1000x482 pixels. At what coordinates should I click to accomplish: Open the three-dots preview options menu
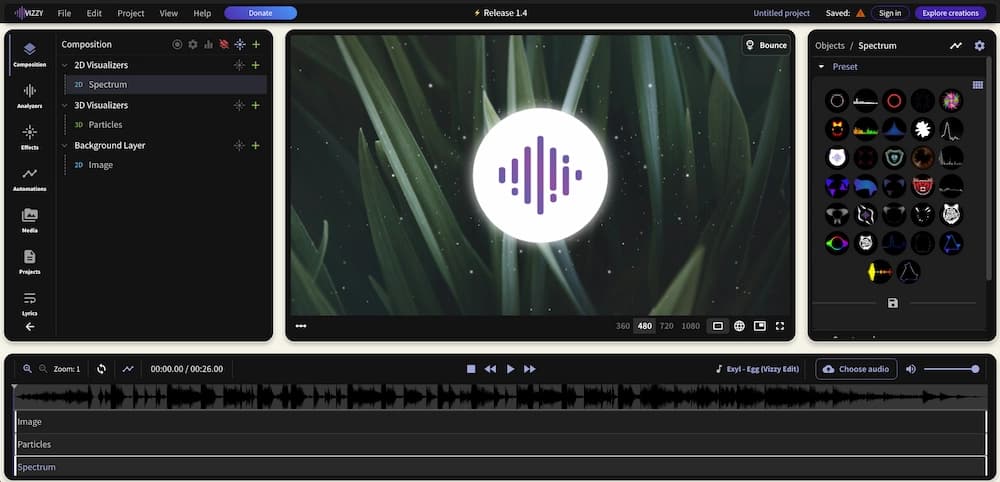[x=301, y=326]
